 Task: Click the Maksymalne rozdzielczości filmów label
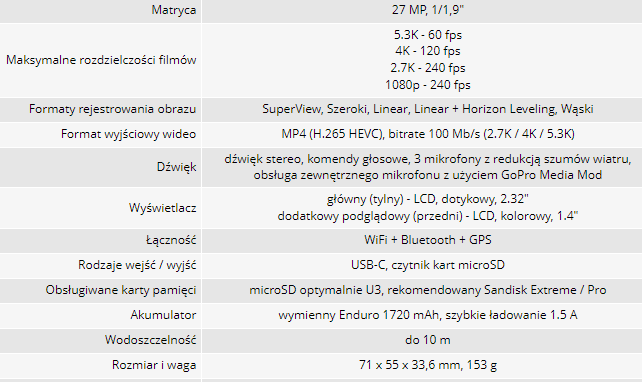pyautogui.click(x=101, y=60)
